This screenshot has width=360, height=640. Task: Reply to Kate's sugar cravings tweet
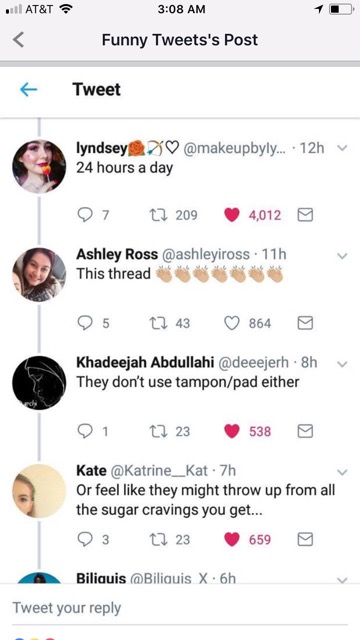point(85,540)
